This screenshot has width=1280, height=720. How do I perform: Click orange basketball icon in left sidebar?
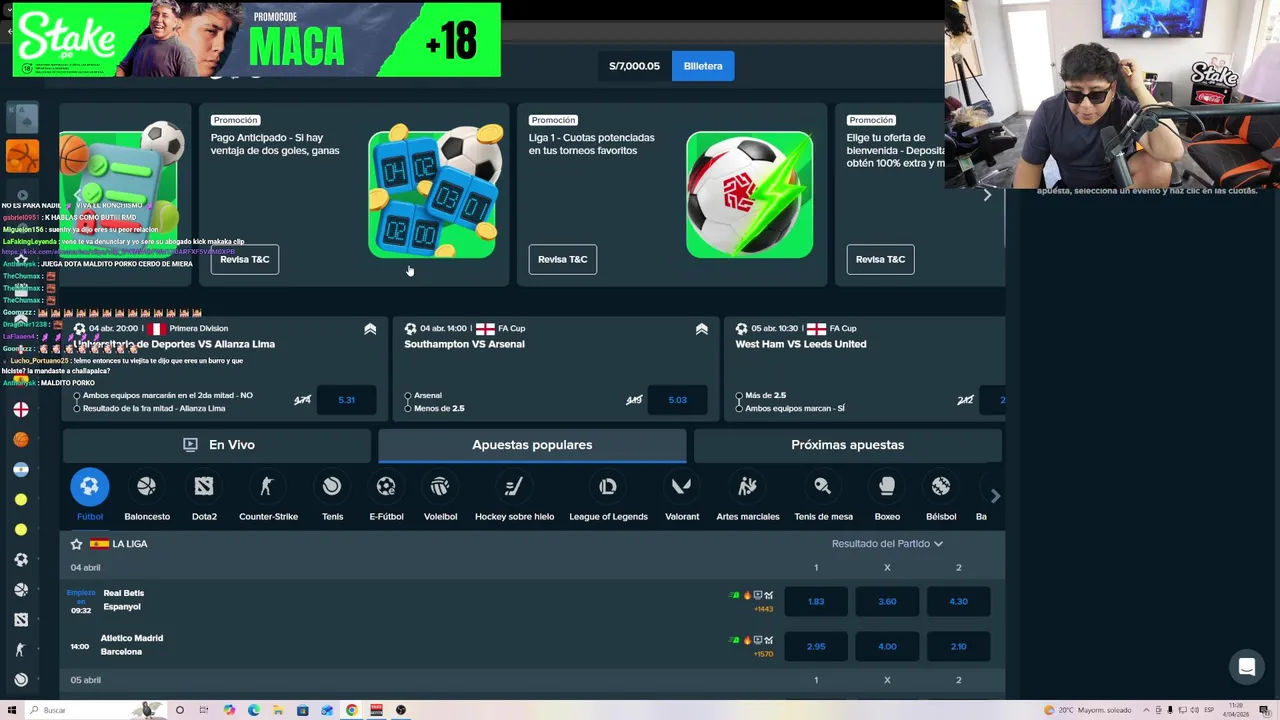pos(21,439)
